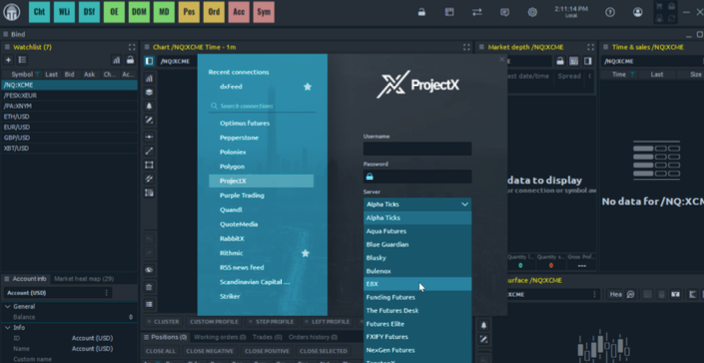
Task: Click the lock icon in top toolbar
Action: pos(422,13)
